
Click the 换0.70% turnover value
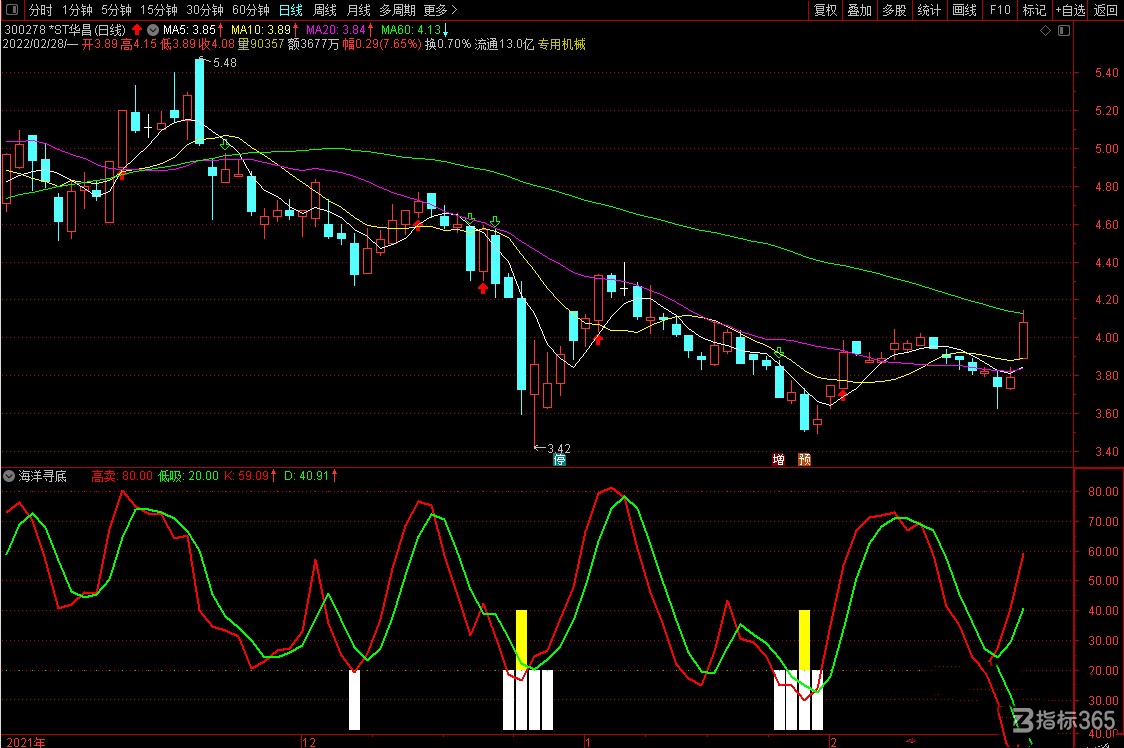click(448, 44)
